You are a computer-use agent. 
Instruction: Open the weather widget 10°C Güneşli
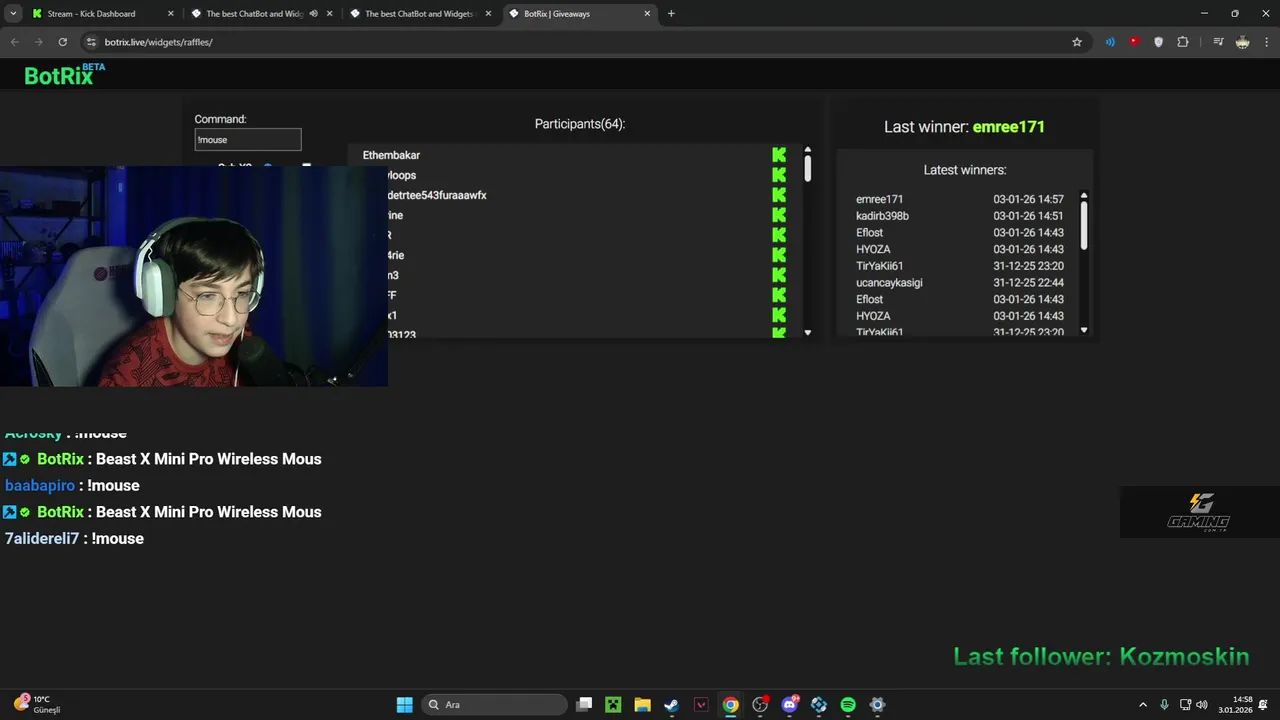(x=37, y=705)
